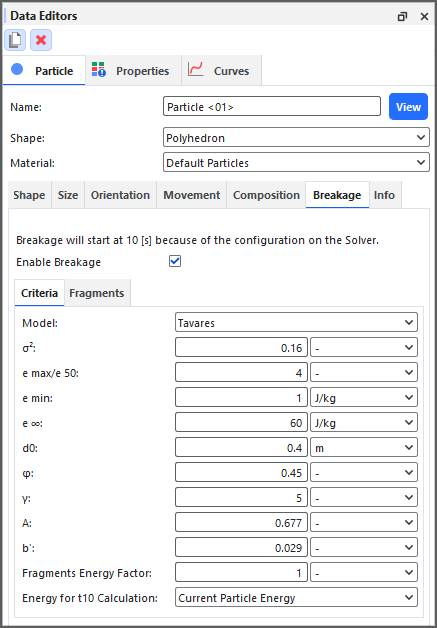Select the Info sub-tab

click(x=385, y=195)
